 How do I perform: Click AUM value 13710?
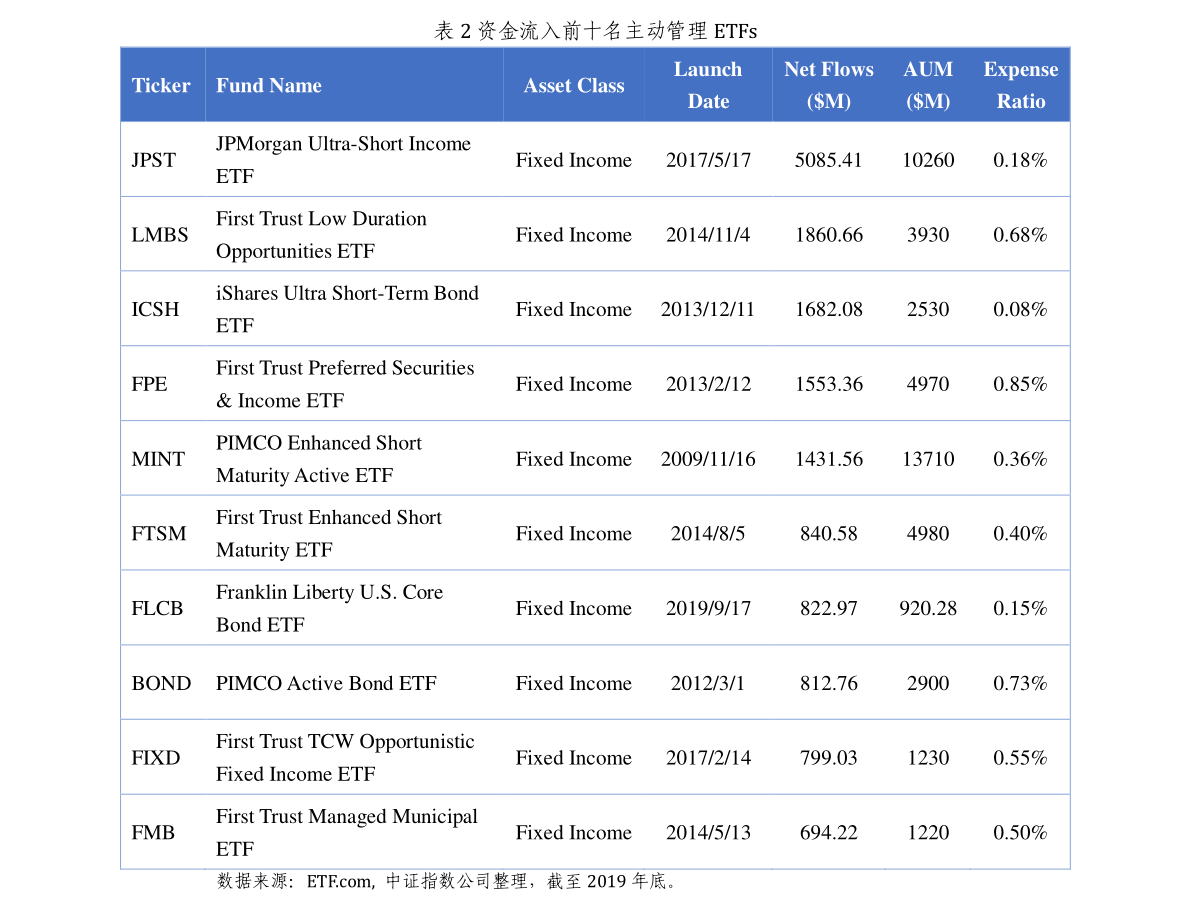tap(928, 459)
